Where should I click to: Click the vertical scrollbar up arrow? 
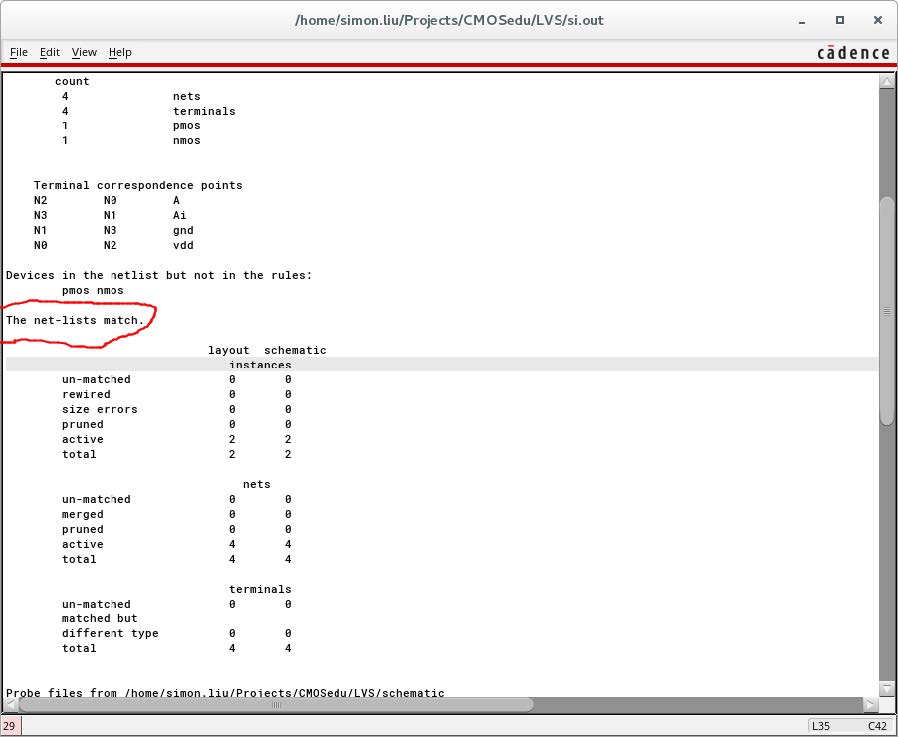click(887, 82)
